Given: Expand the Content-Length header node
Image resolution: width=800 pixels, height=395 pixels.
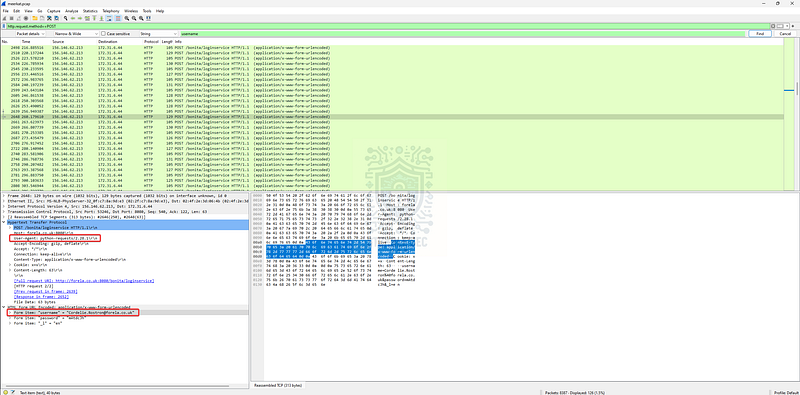Looking at the screenshot, I should pyautogui.click(x=10, y=269).
